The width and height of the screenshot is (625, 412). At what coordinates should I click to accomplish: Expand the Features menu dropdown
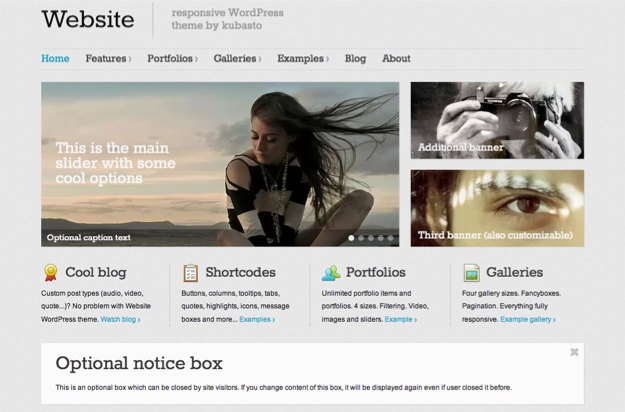pyautogui.click(x=108, y=59)
